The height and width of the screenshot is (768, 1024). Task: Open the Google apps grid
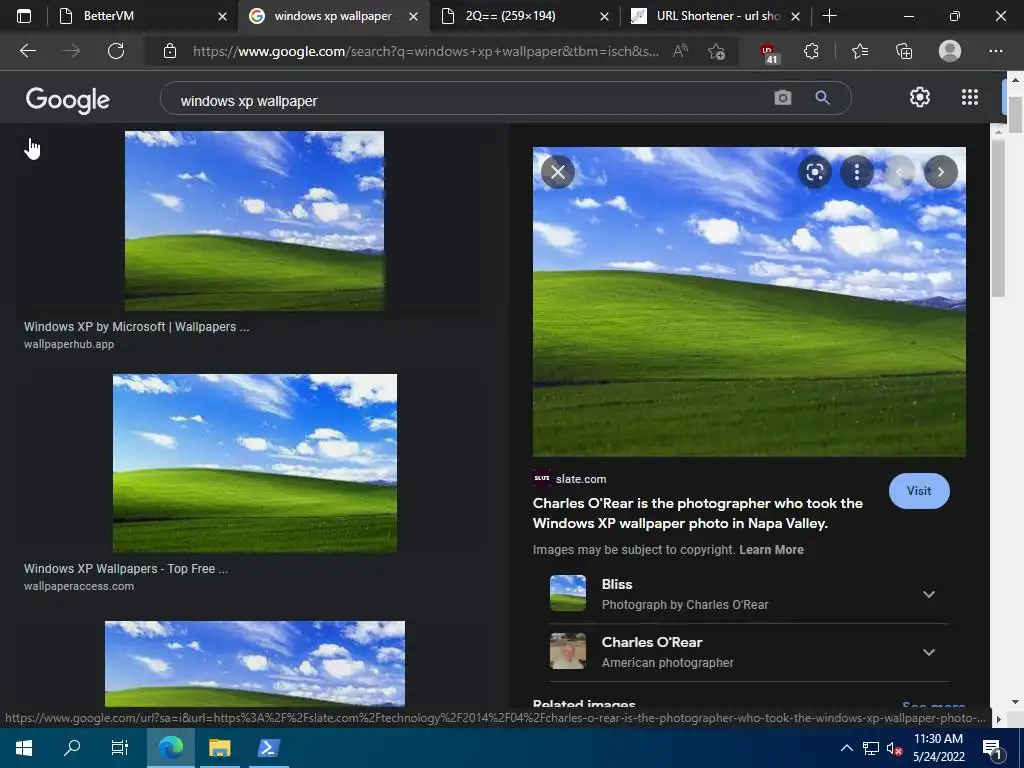coord(970,97)
